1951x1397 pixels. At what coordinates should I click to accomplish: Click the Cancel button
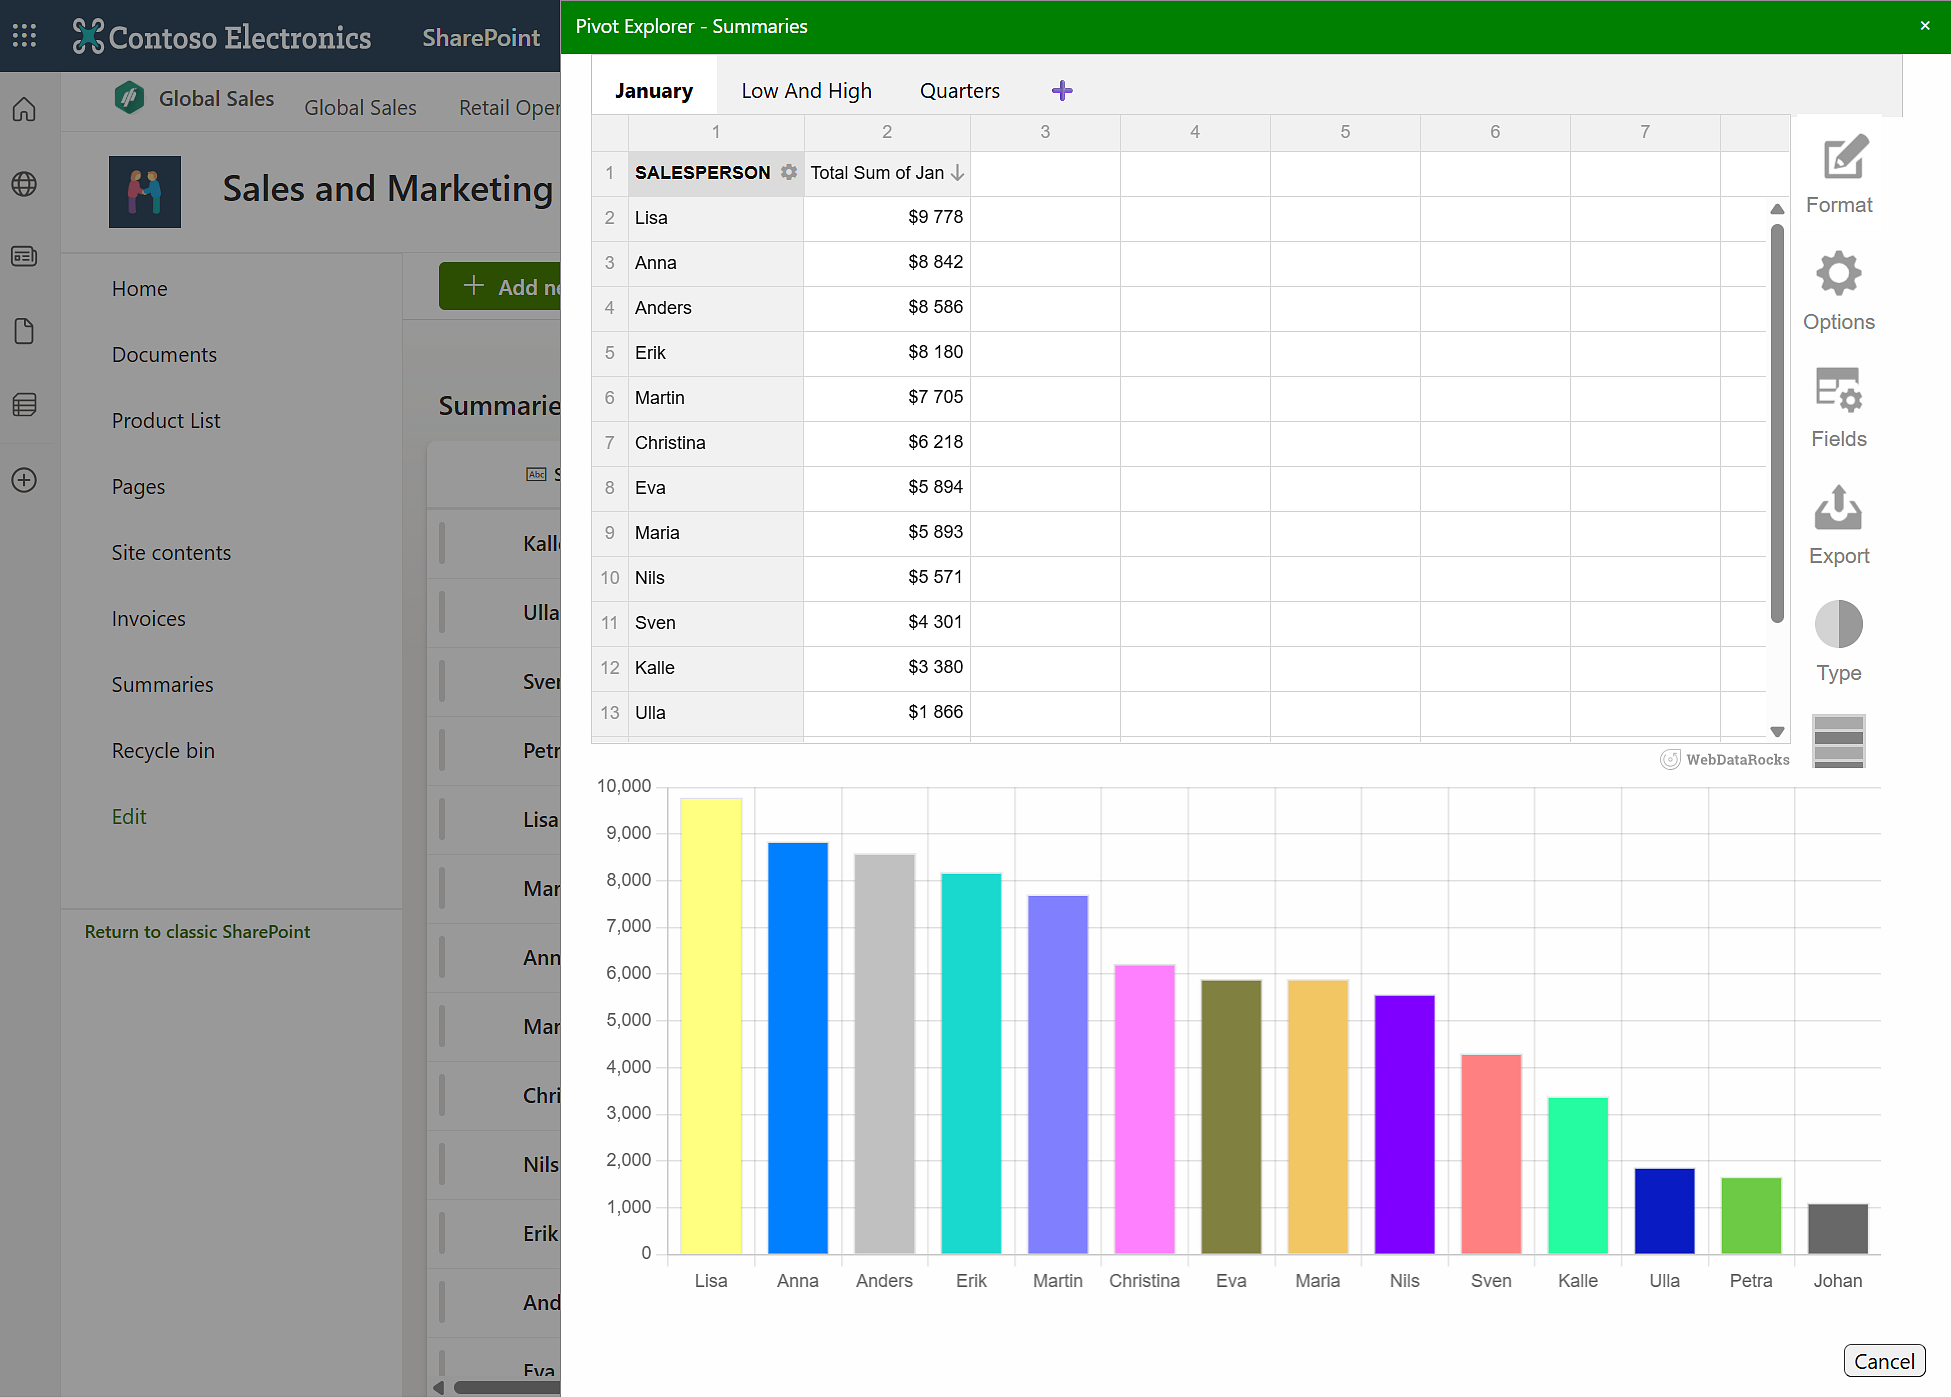1883,1361
